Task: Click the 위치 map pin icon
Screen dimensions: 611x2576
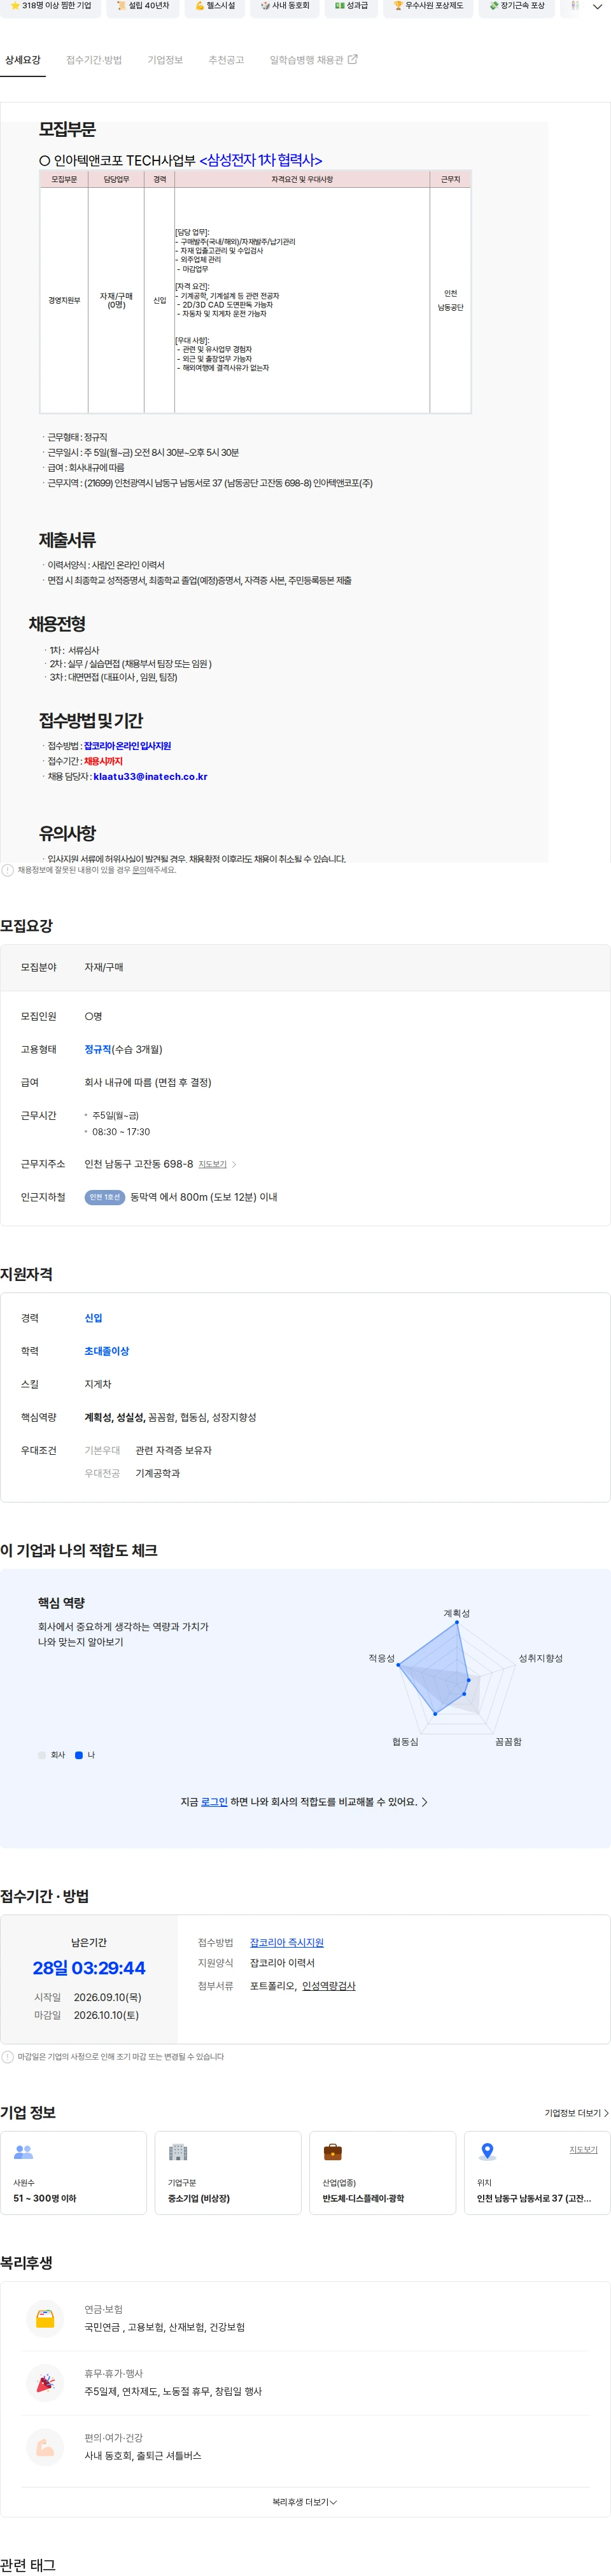Action: 487,2151
